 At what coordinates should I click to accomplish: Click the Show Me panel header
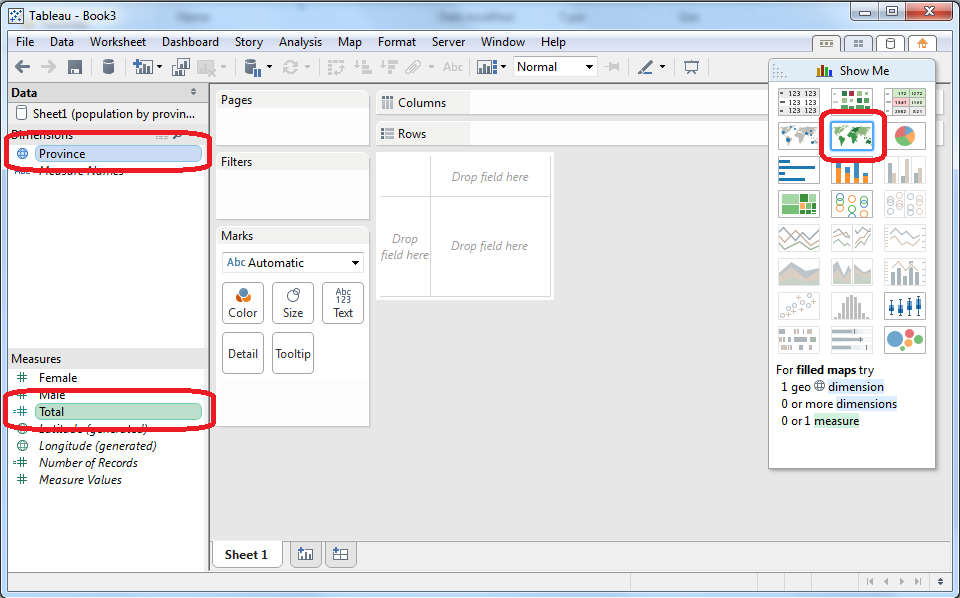point(852,71)
